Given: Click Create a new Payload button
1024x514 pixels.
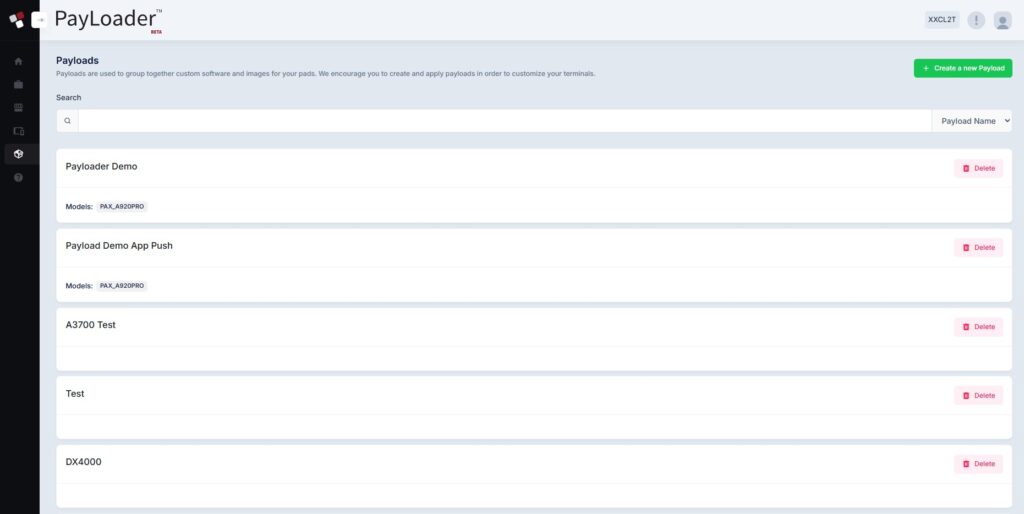Looking at the screenshot, I should [x=963, y=68].
